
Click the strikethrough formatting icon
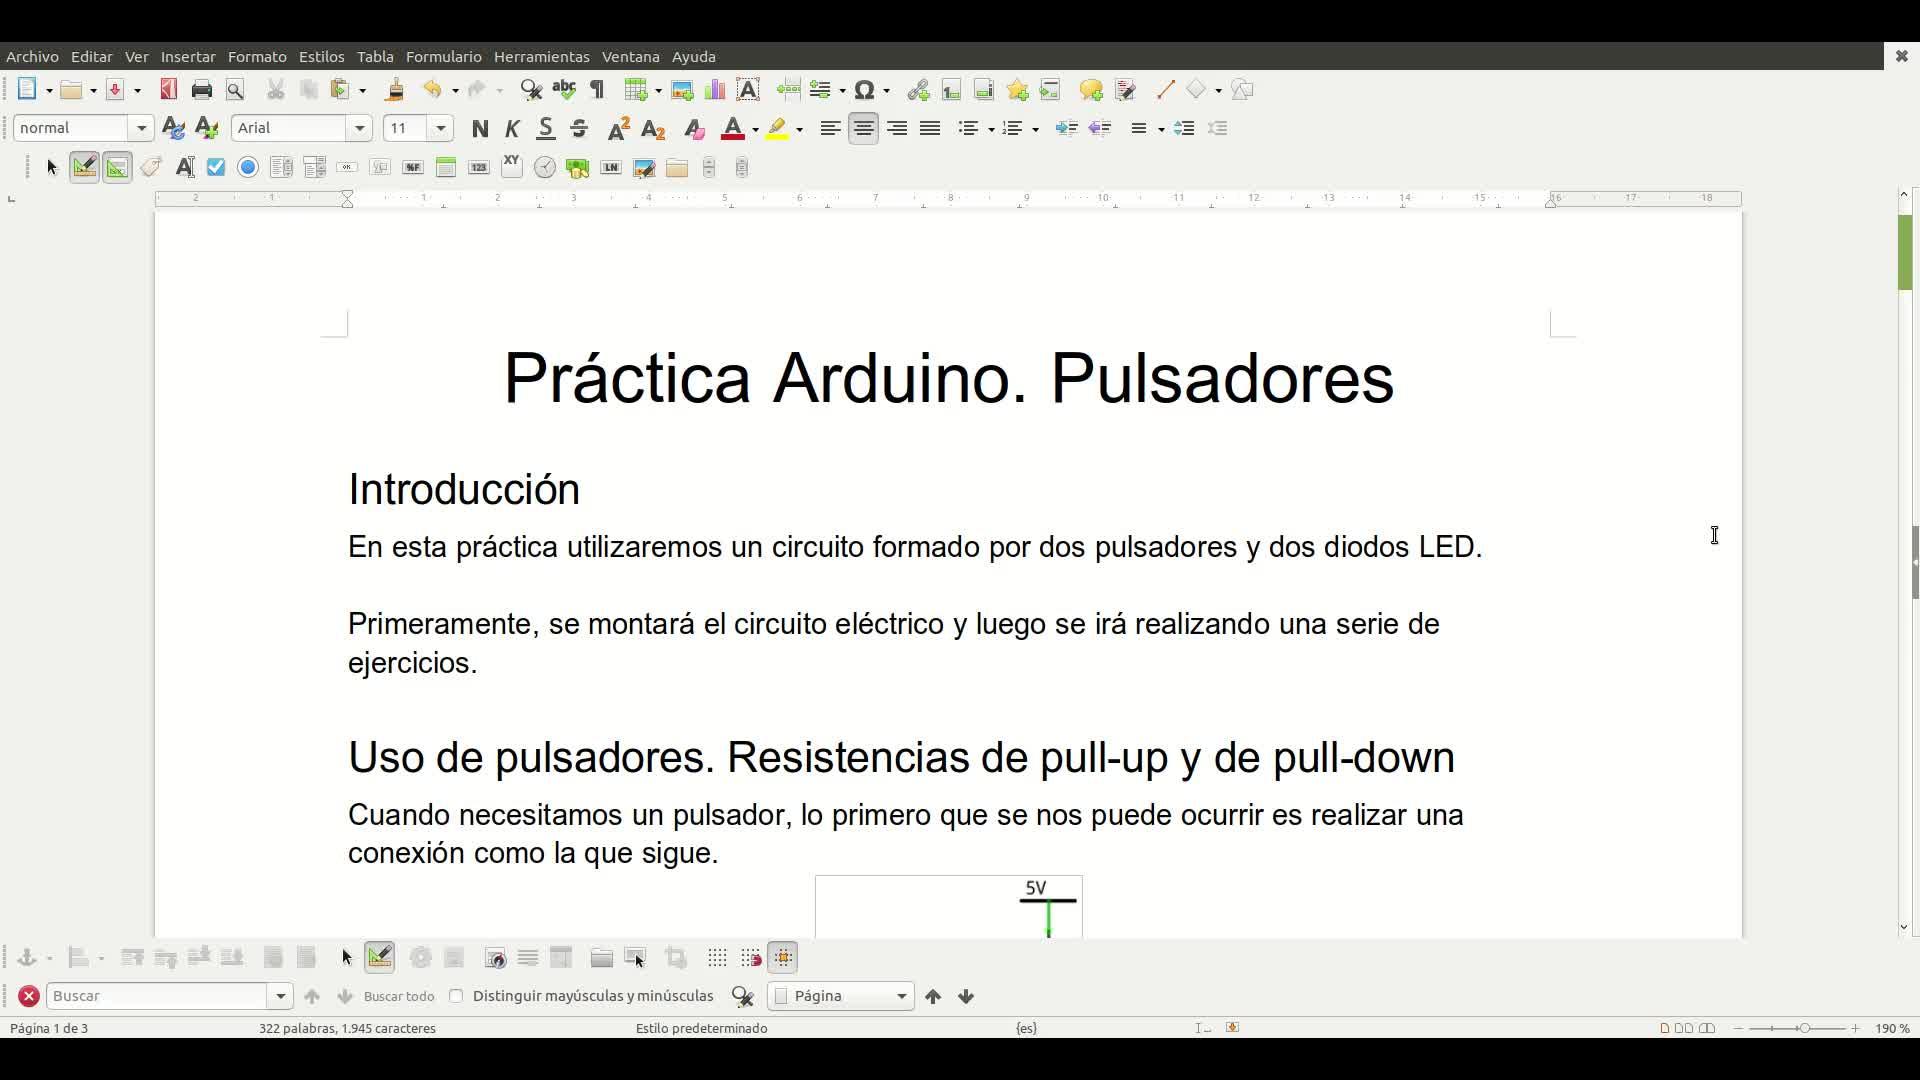(579, 128)
